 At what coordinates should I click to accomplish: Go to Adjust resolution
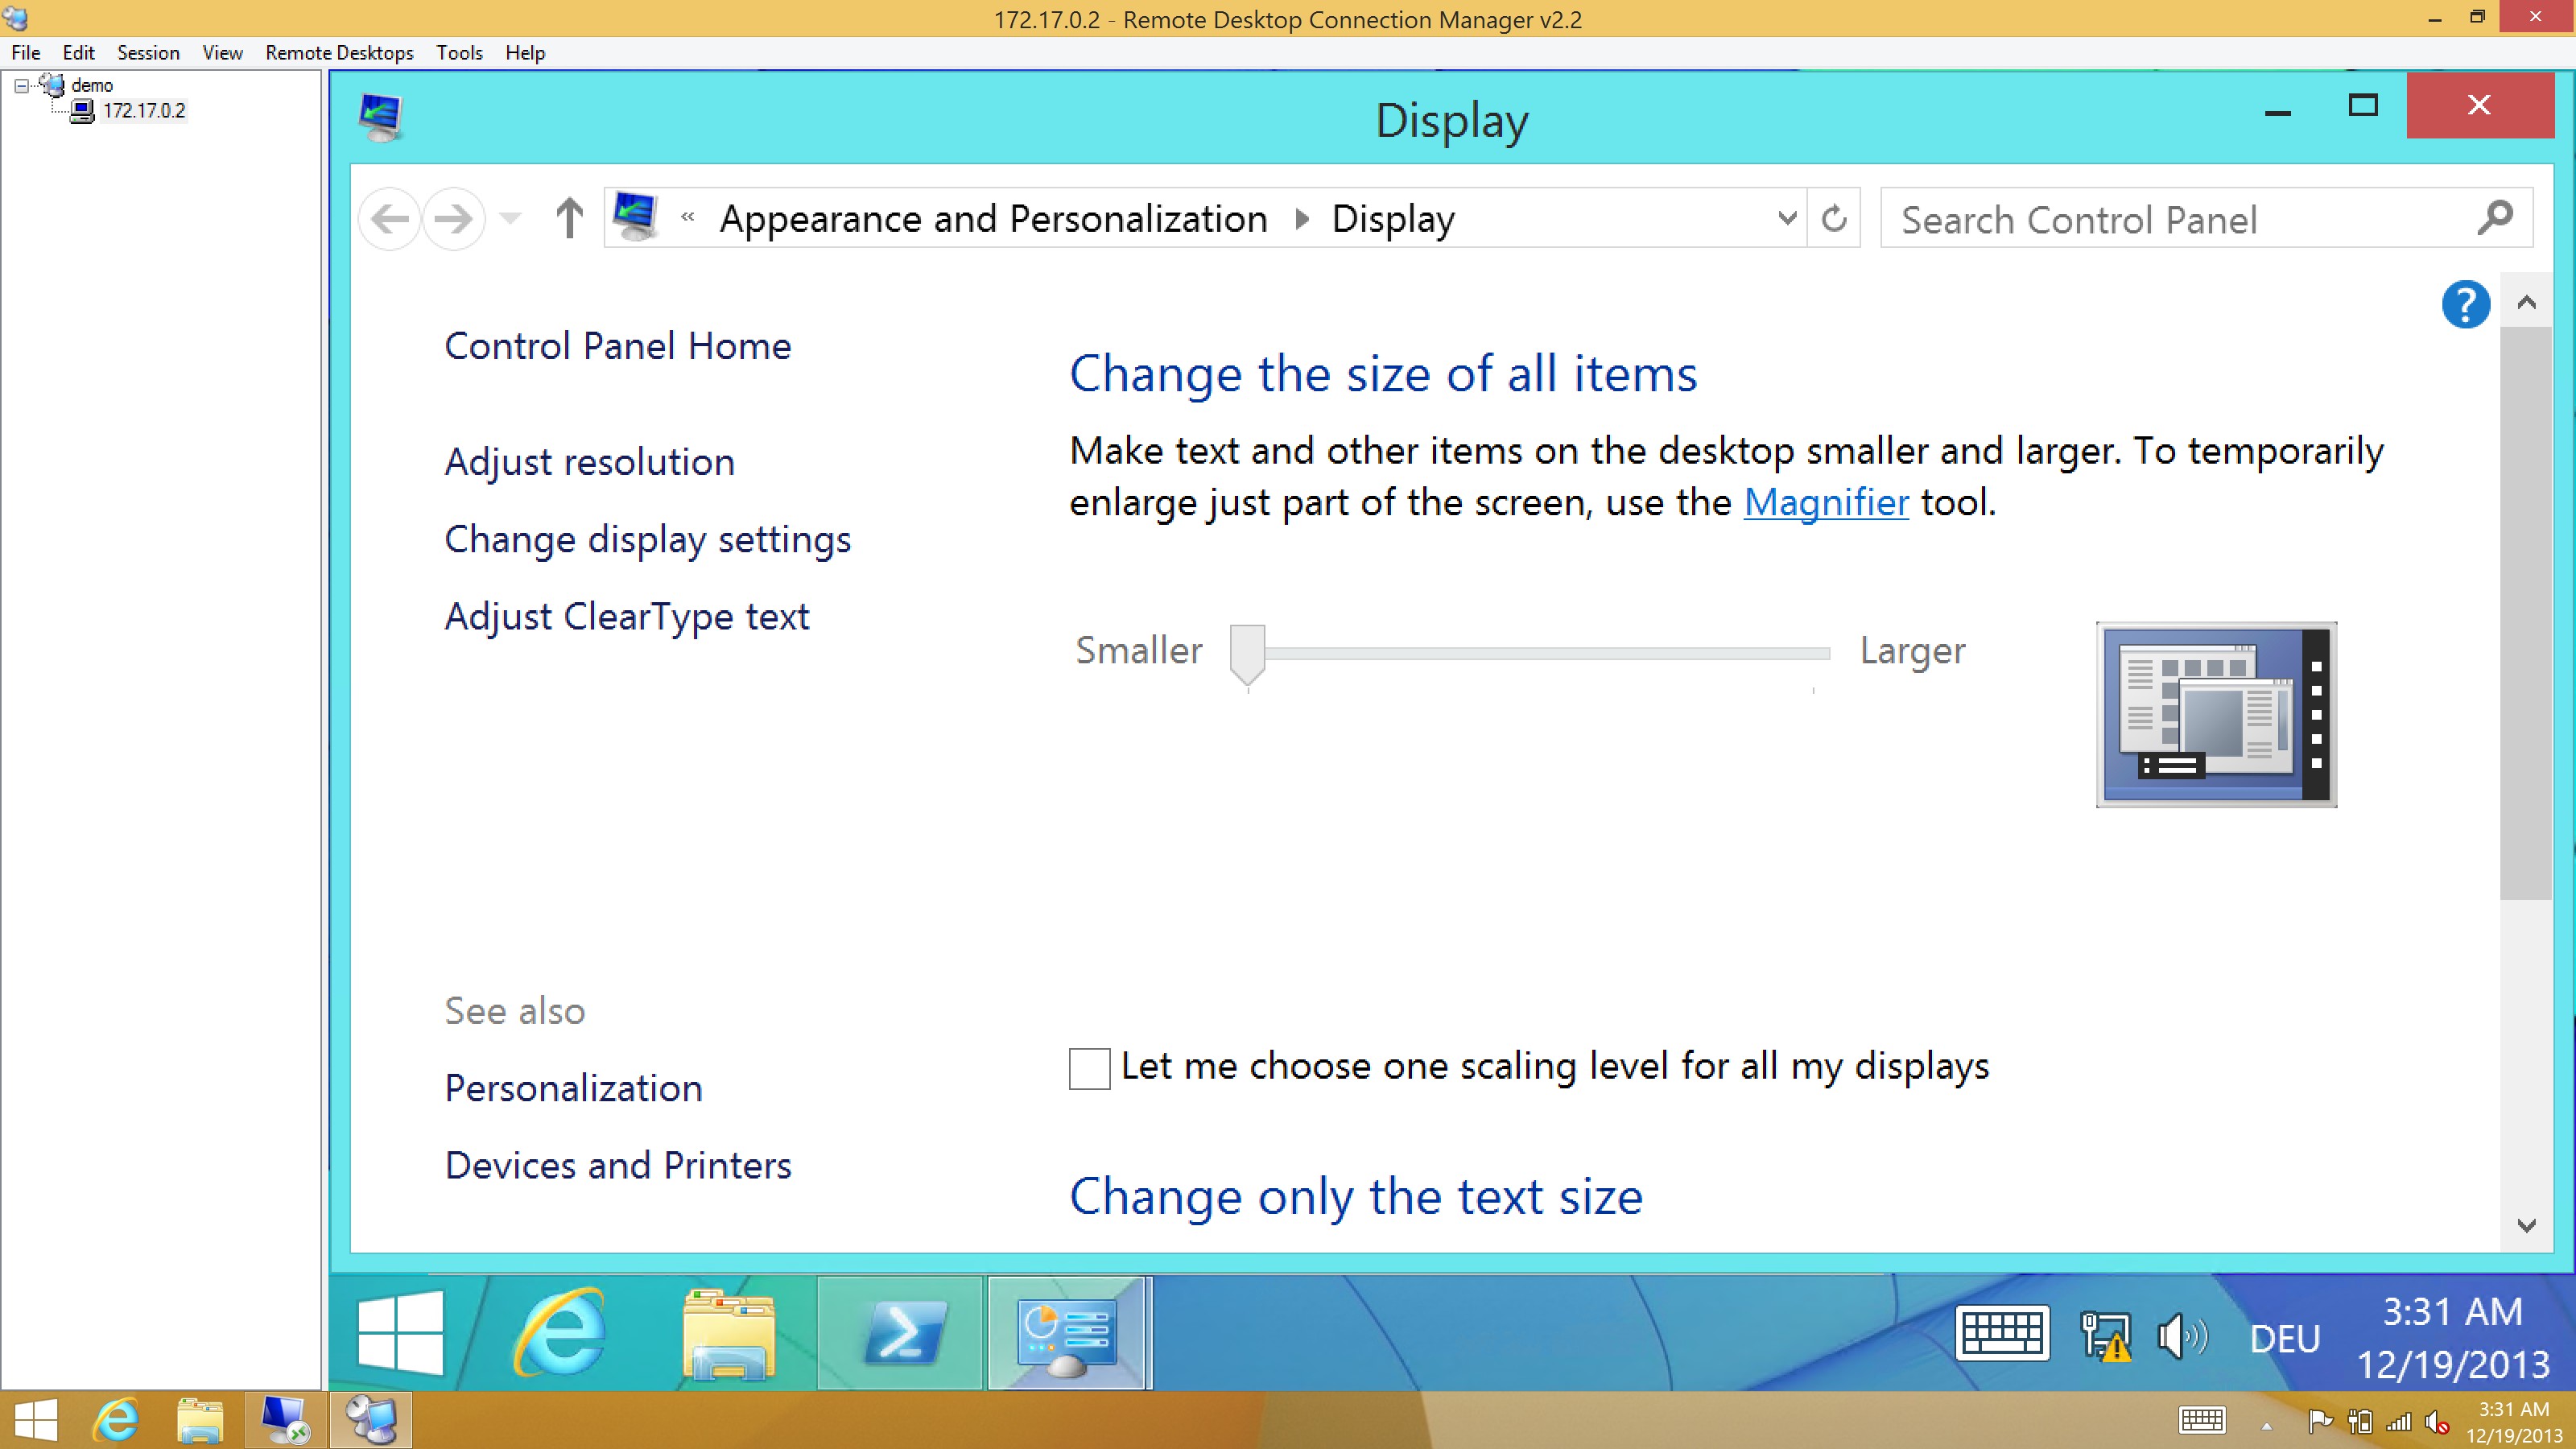pyautogui.click(x=589, y=462)
